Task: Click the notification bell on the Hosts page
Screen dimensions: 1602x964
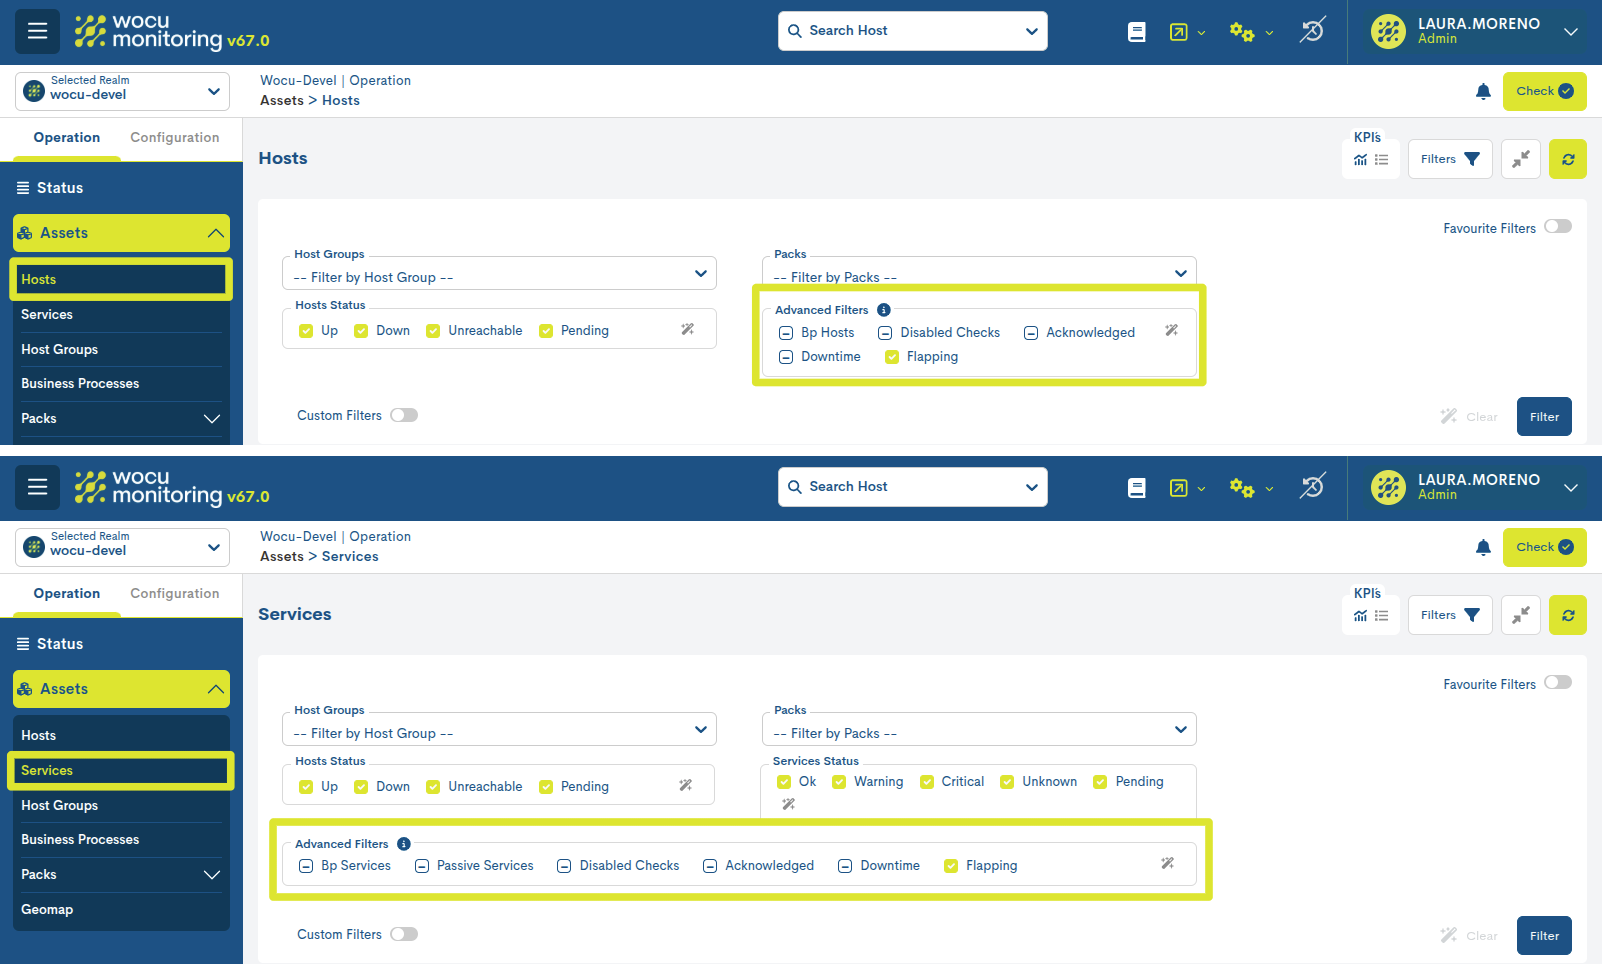Action: click(x=1483, y=92)
